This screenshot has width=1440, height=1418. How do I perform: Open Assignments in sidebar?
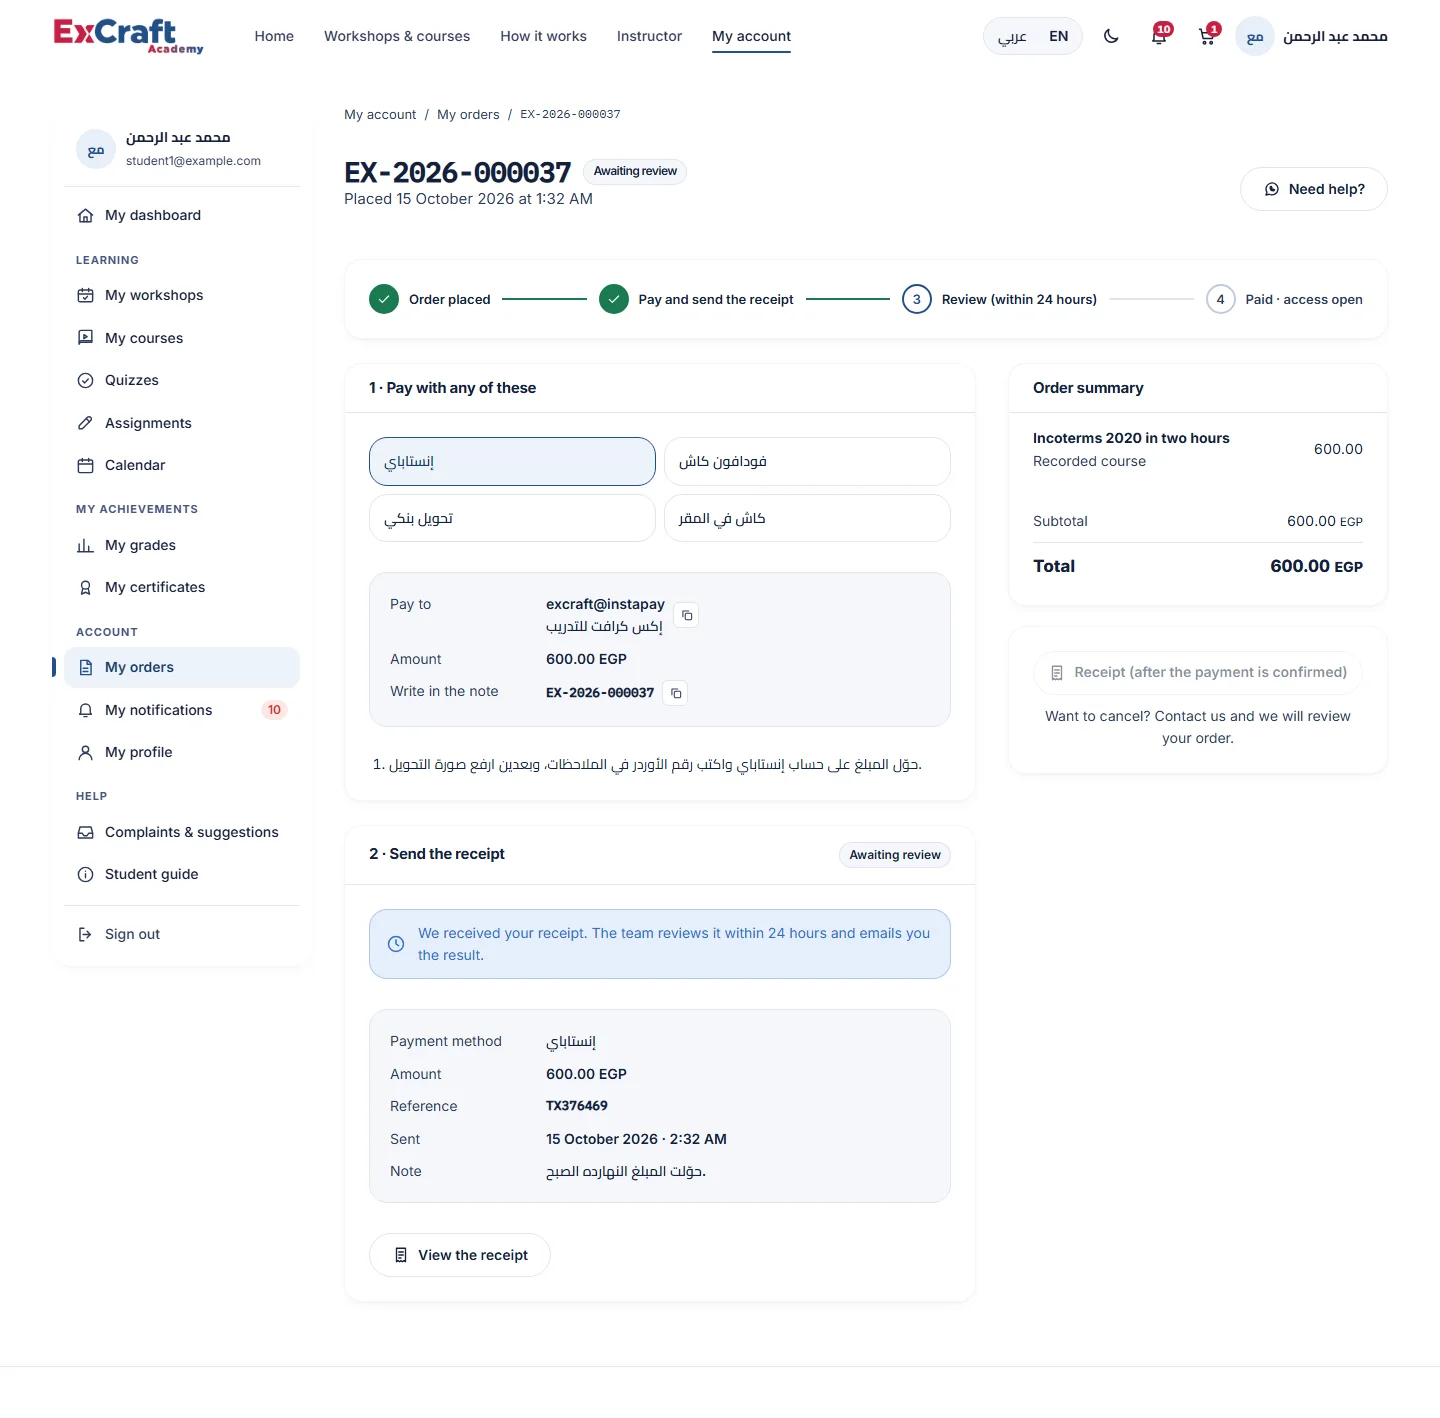coord(182,423)
